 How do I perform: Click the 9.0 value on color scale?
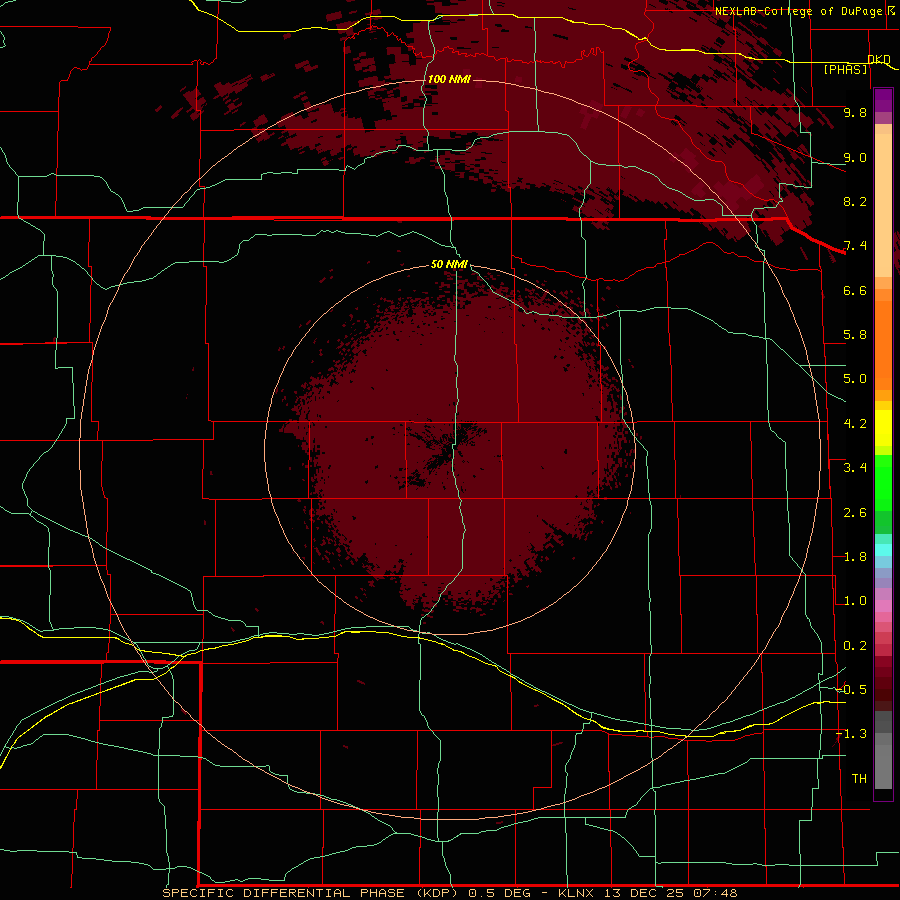tap(855, 157)
